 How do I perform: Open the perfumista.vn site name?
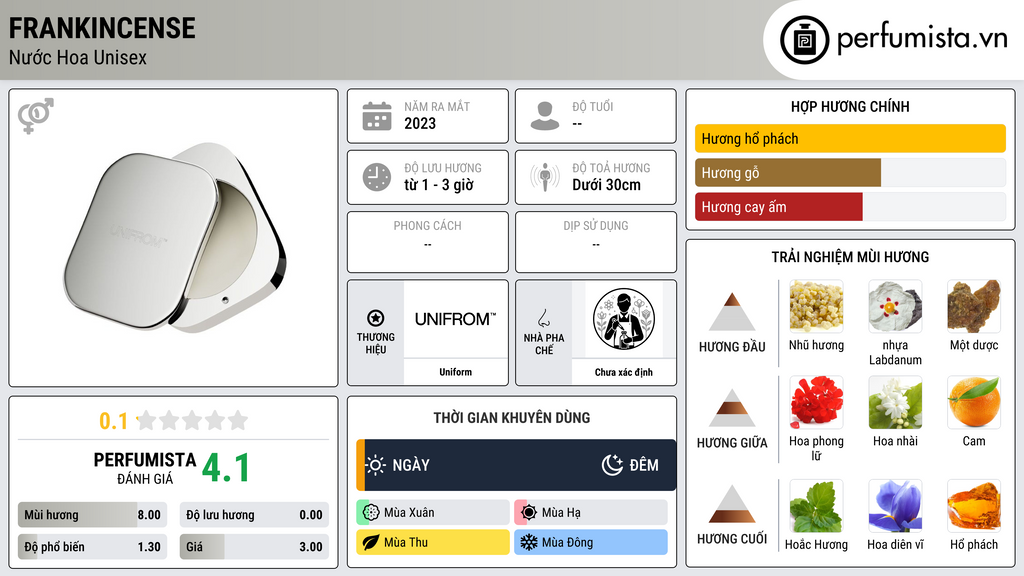(922, 39)
